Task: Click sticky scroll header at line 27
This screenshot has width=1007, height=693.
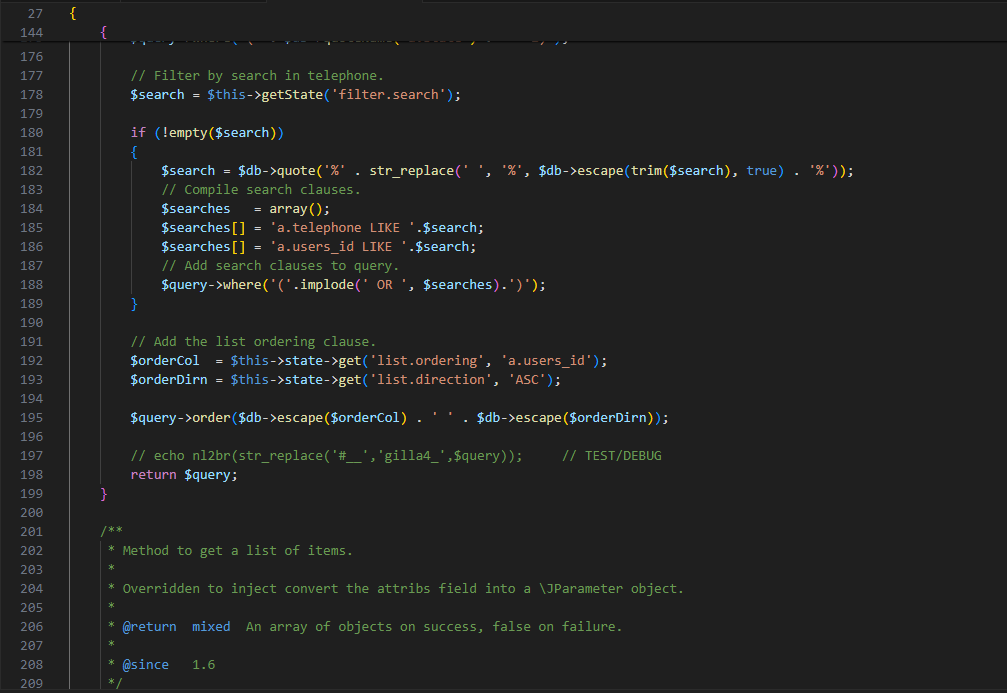Action: (x=72, y=13)
